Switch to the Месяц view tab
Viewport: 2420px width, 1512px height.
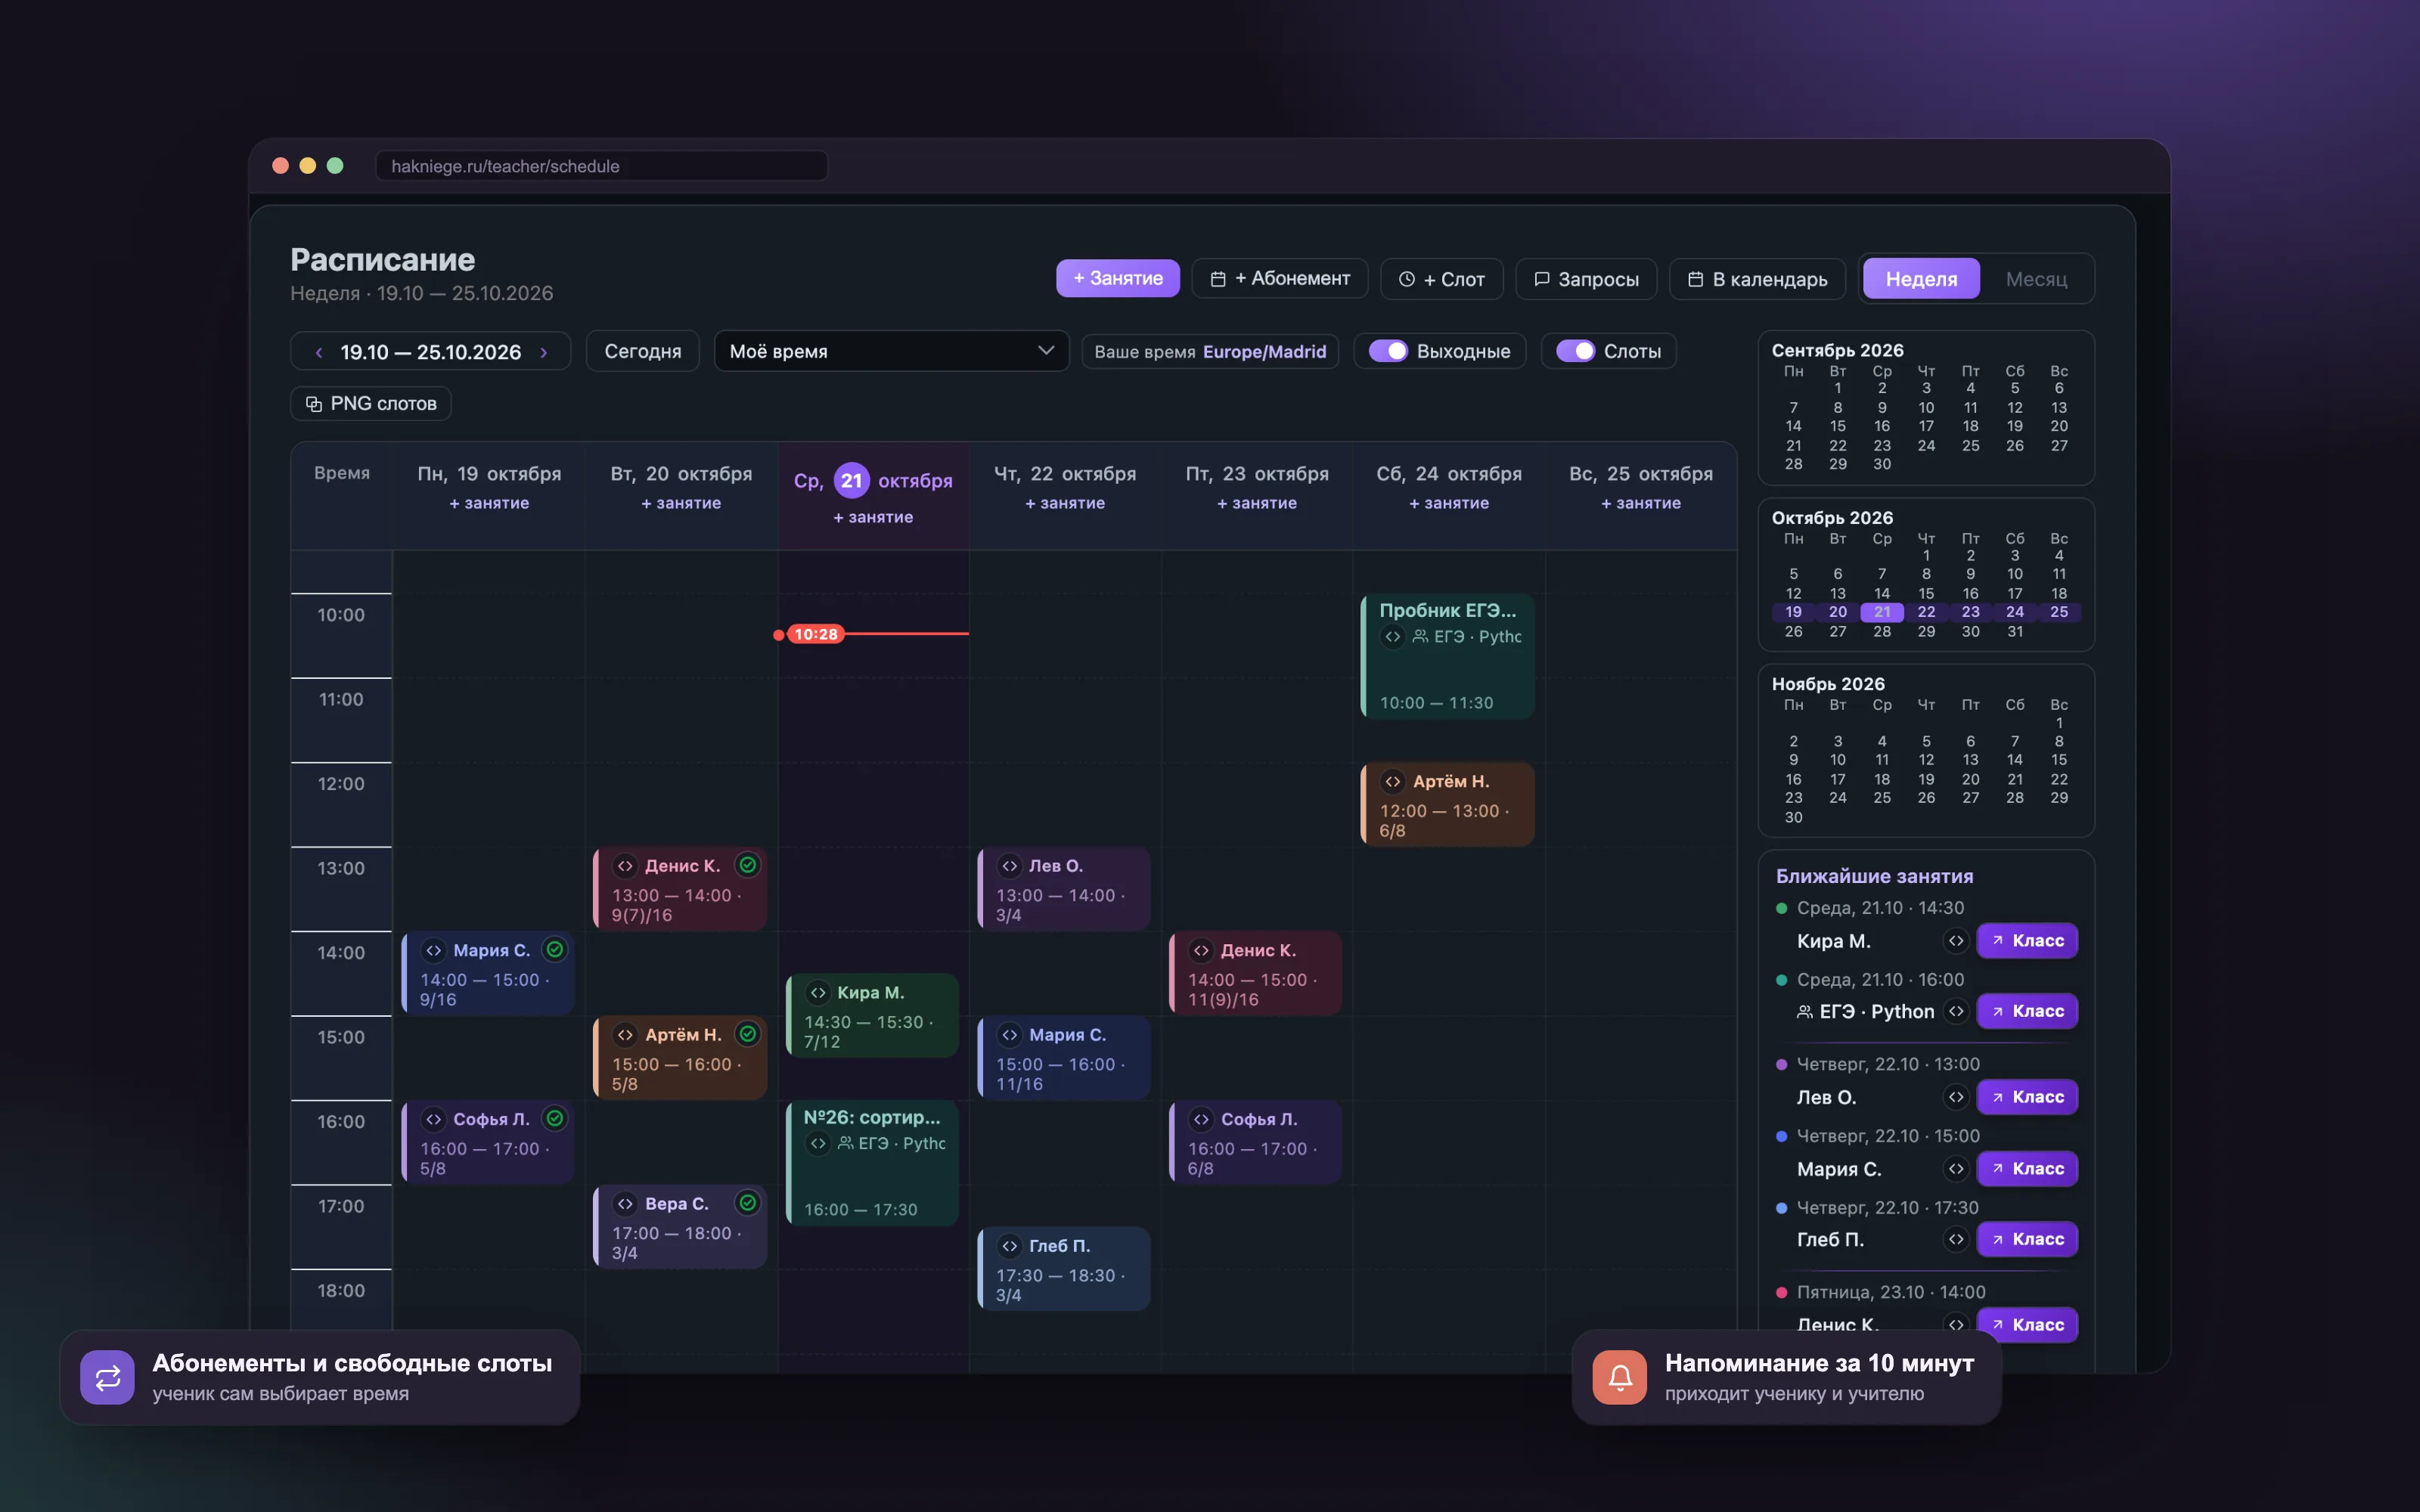[2036, 279]
